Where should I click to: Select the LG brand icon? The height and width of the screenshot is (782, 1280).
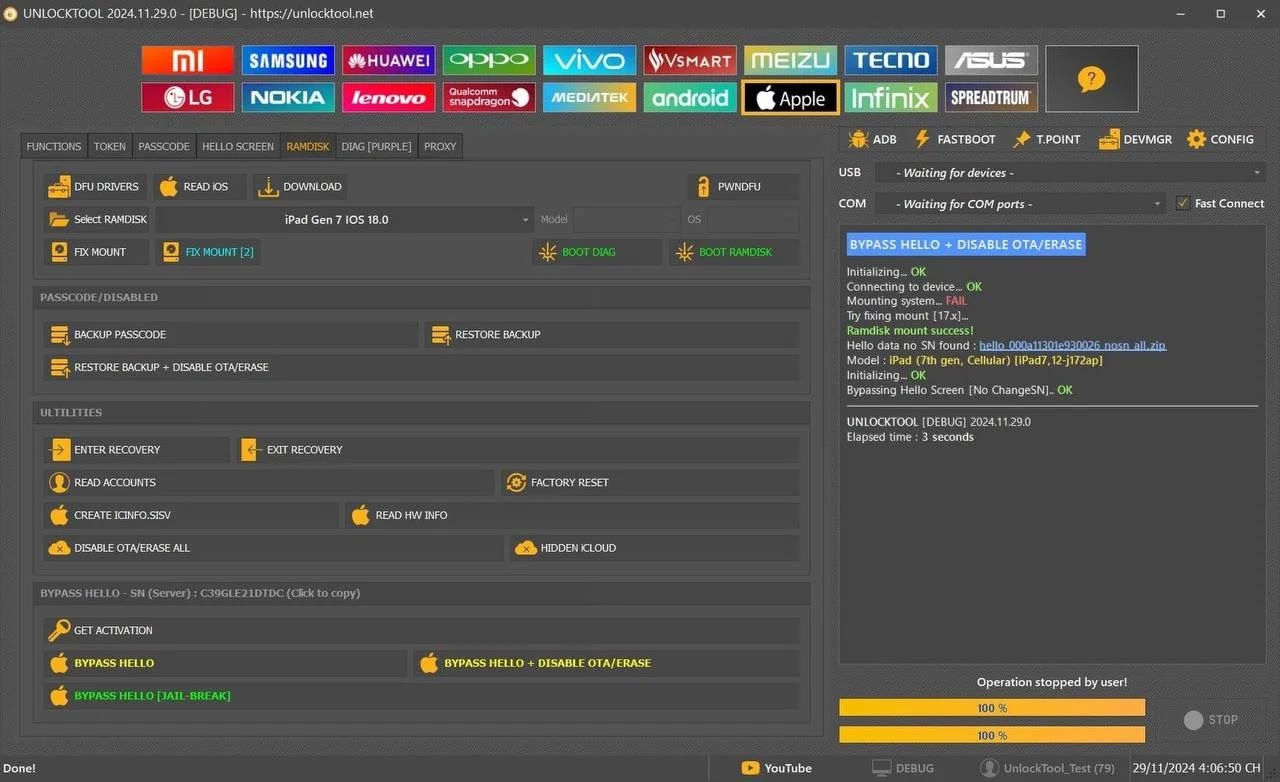[188, 97]
